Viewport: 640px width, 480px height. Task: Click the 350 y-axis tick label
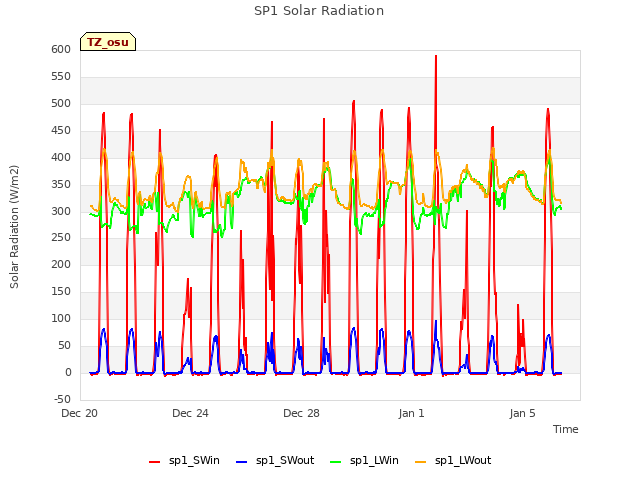(61, 184)
